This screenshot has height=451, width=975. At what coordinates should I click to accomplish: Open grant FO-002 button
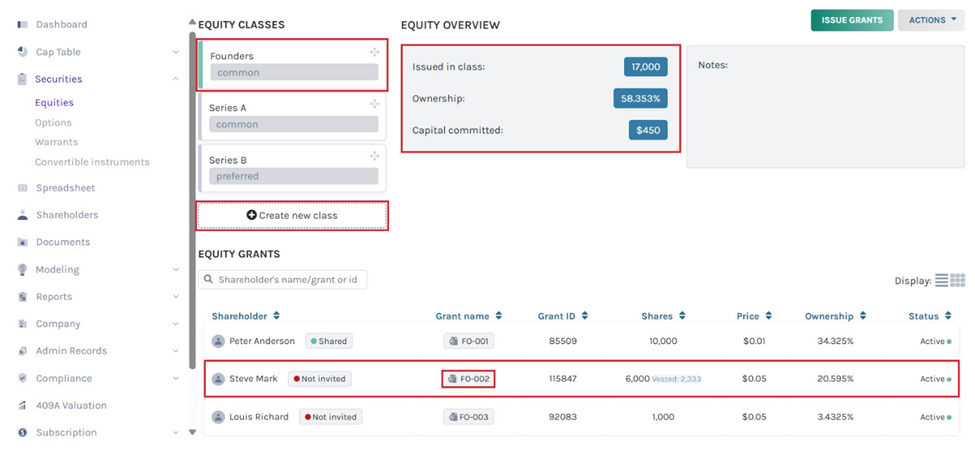click(x=469, y=379)
